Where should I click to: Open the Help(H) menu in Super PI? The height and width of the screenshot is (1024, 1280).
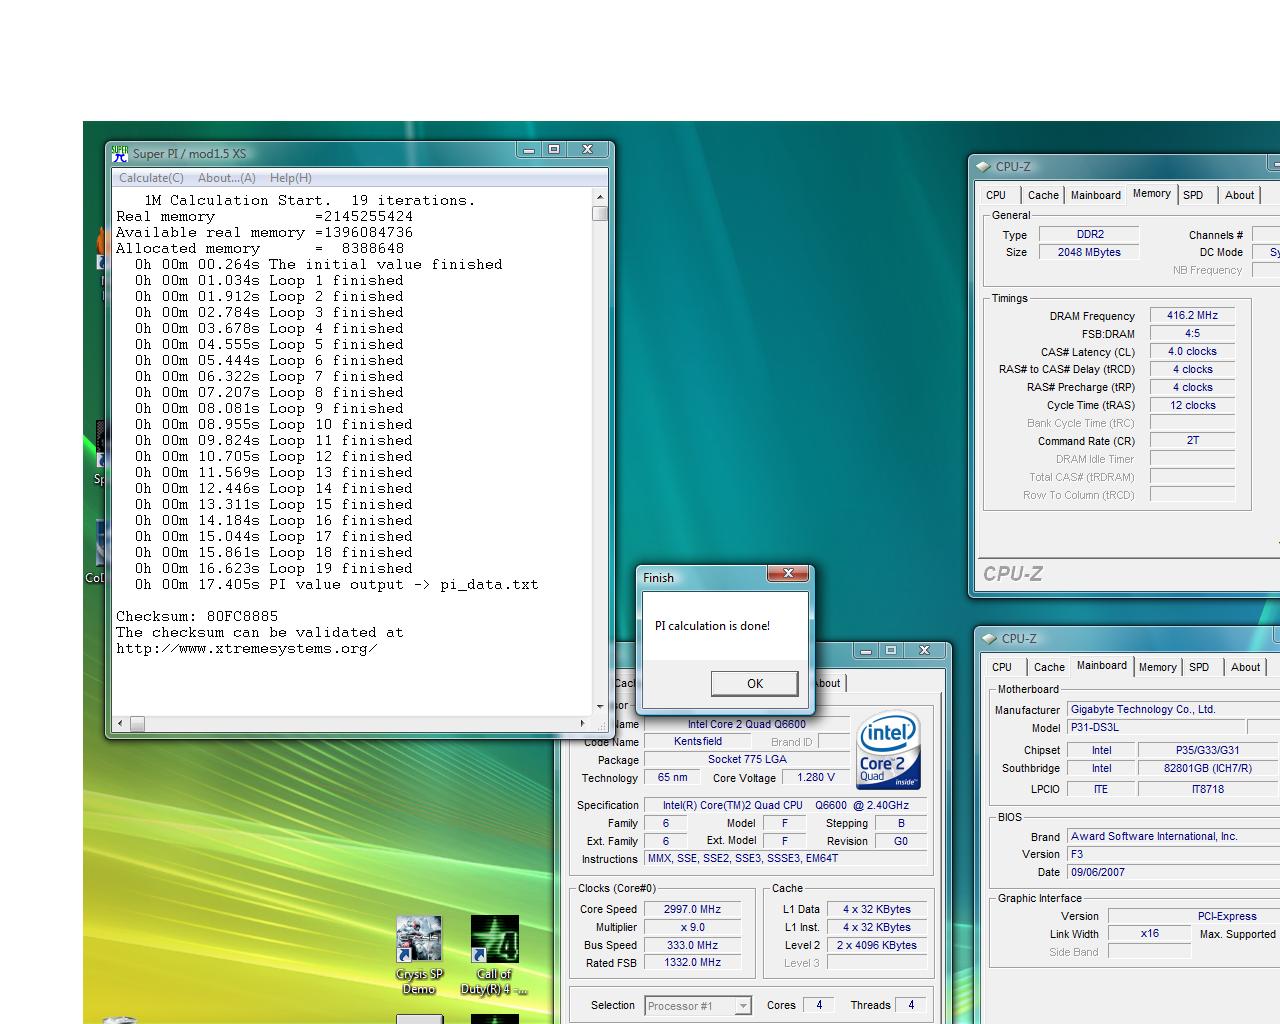pos(291,178)
